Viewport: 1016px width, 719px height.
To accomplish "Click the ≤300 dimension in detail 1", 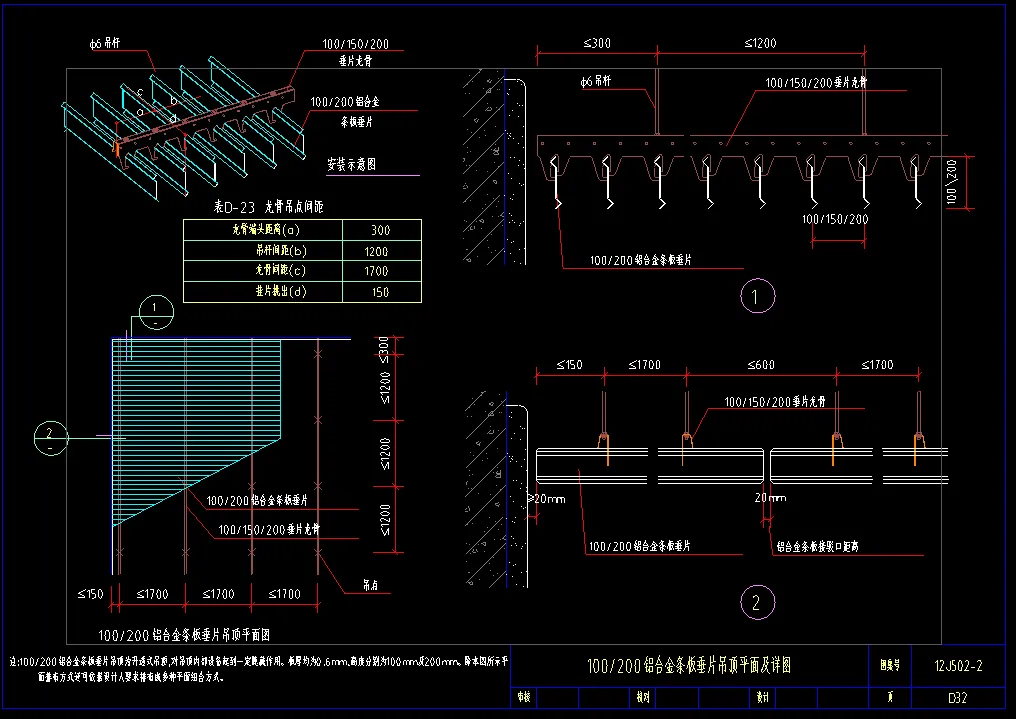I will 596,43.
